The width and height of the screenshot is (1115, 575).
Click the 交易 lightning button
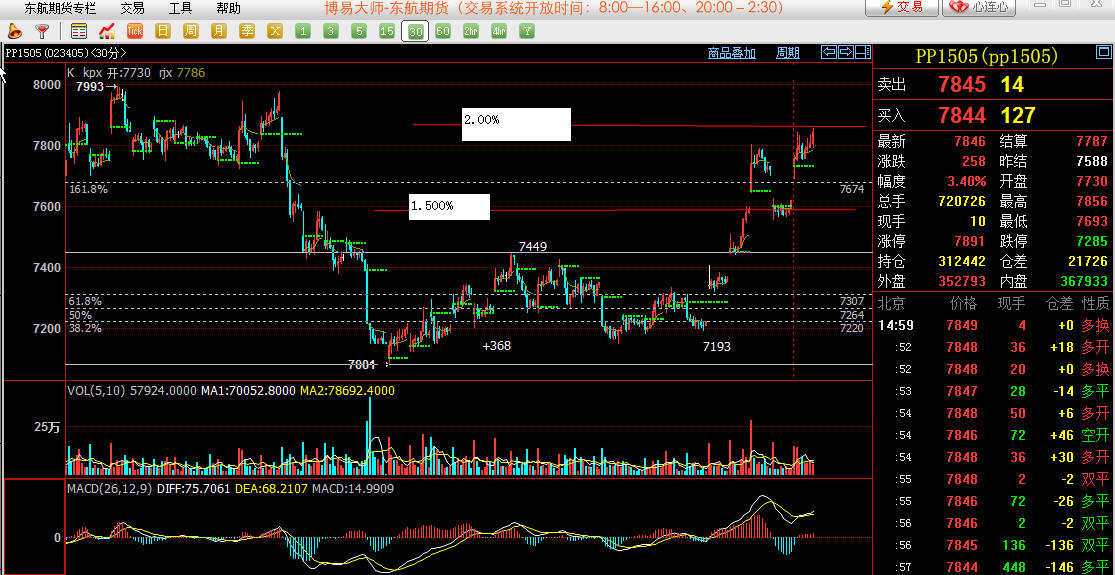tap(901, 7)
